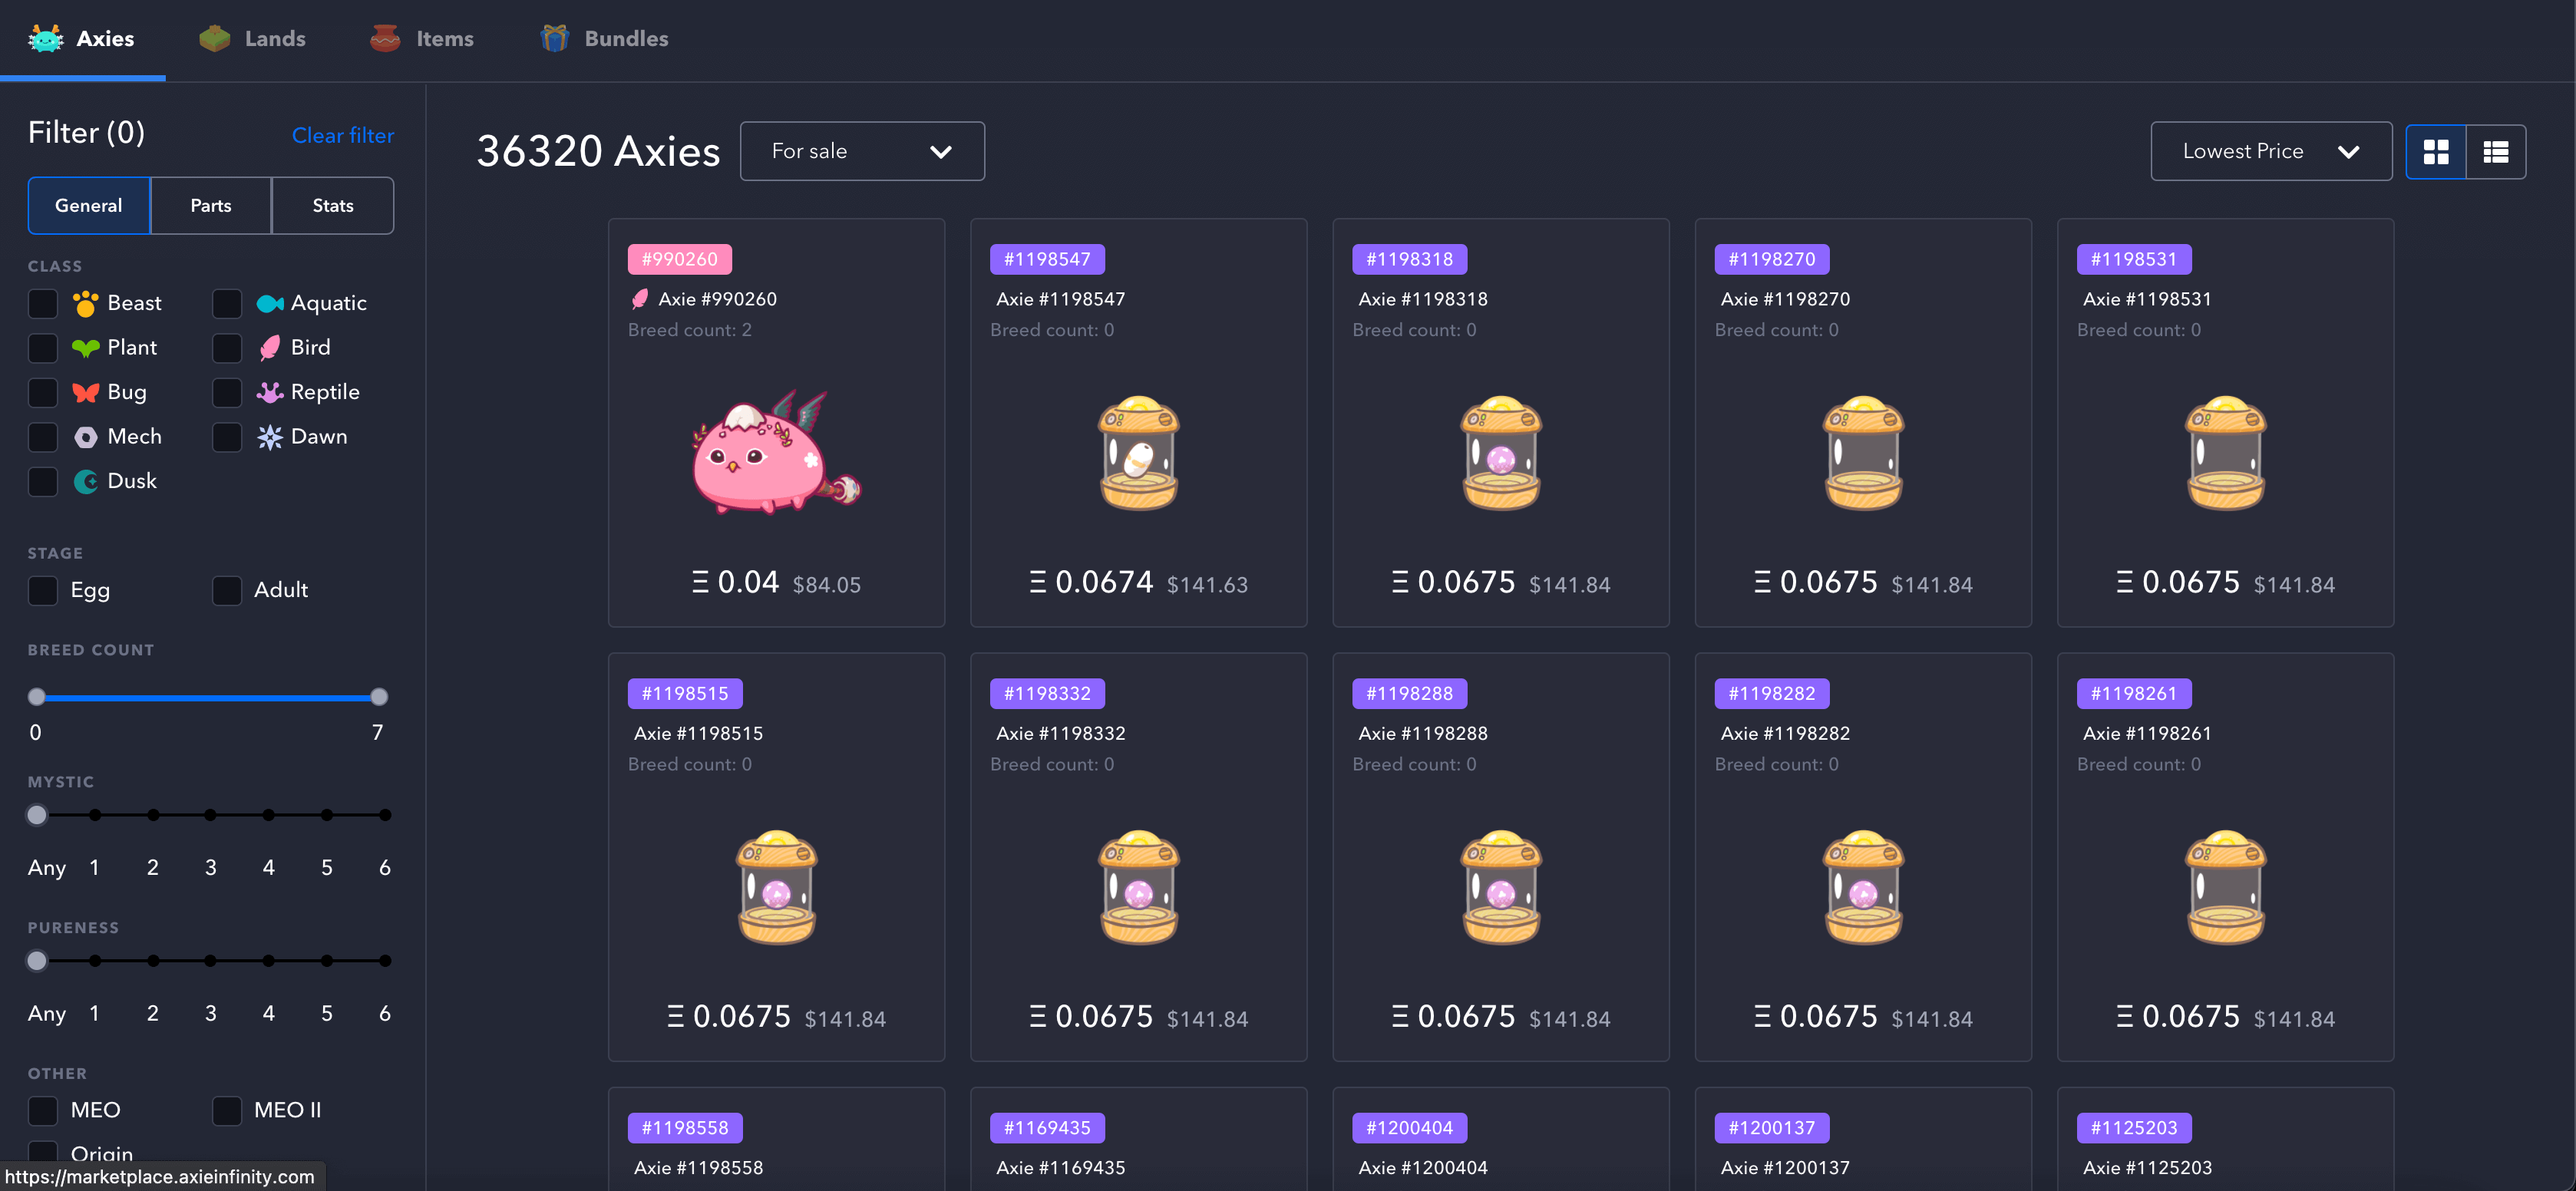Check the Reptile class filter

pos(227,392)
